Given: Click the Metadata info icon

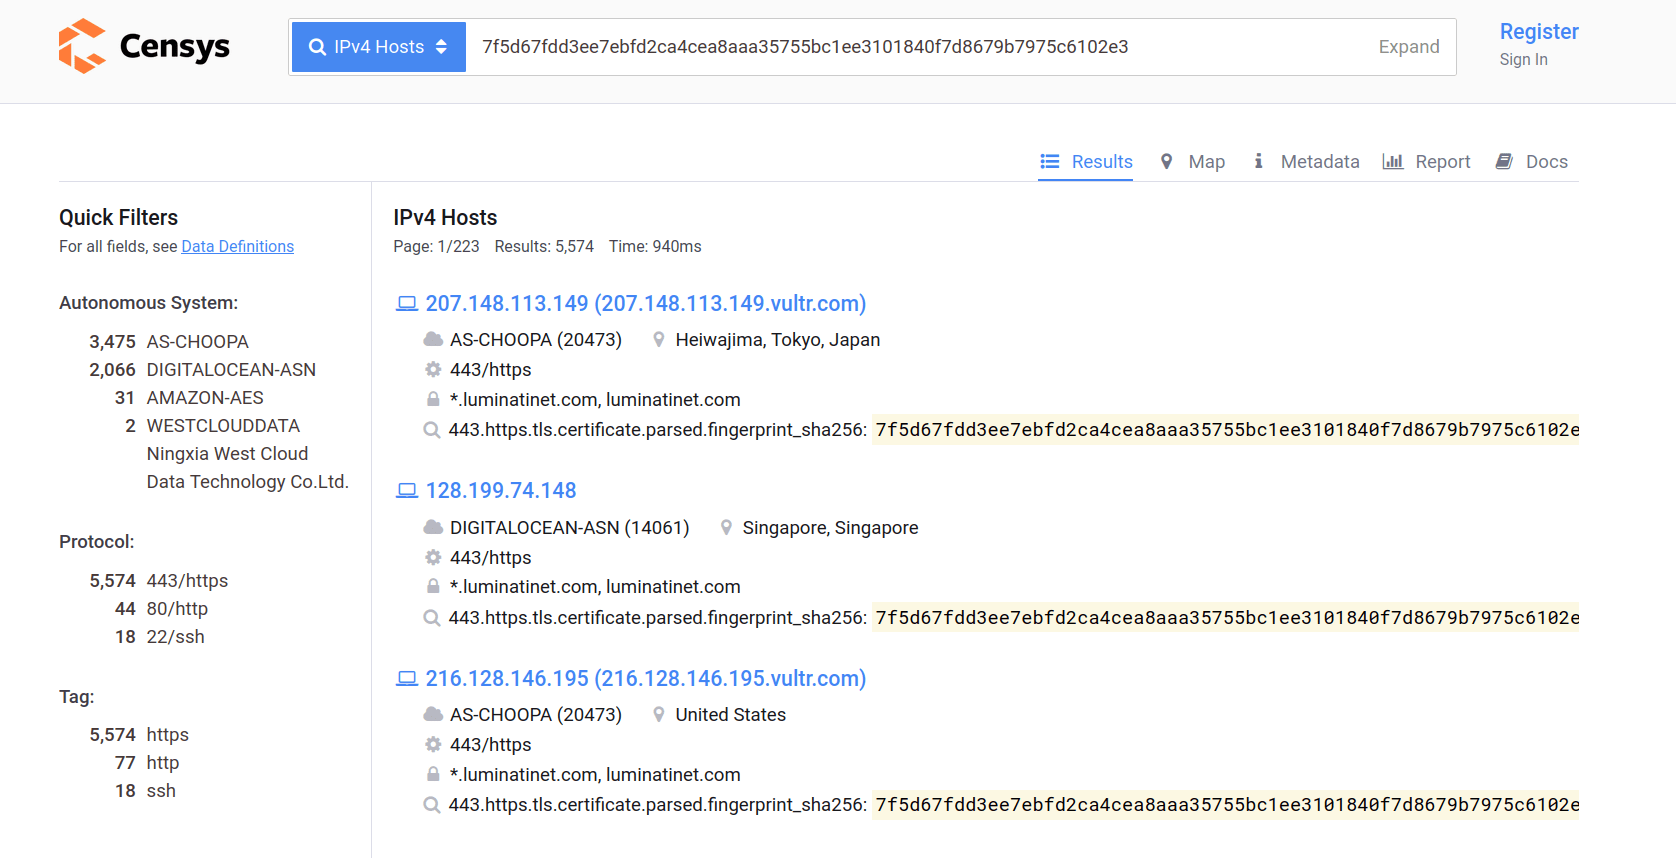Looking at the screenshot, I should point(1258,161).
